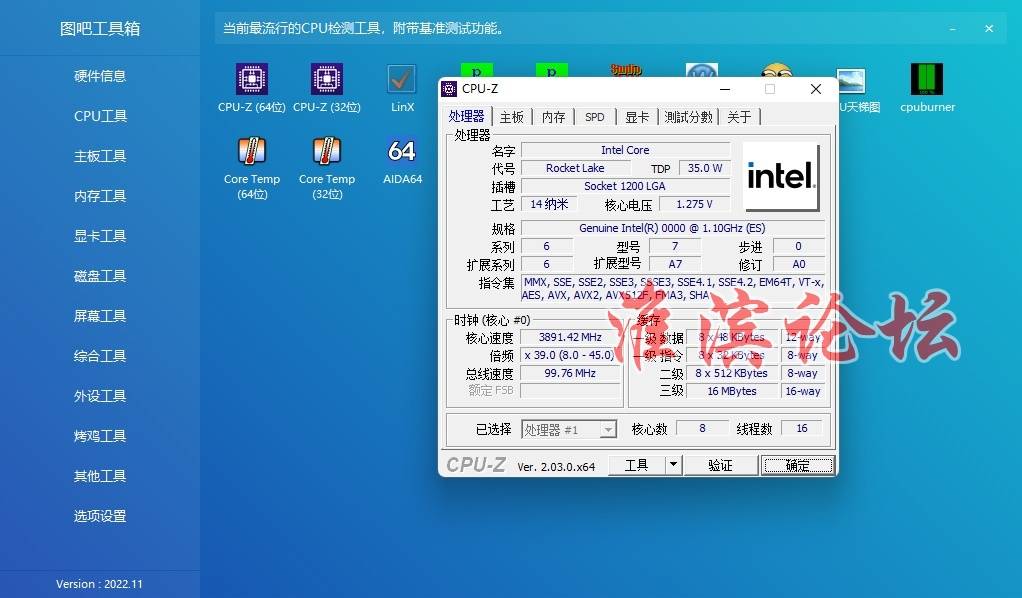Click the 工具 button in CPU-Z
Image resolution: width=1022 pixels, height=598 pixels.
click(x=637, y=465)
